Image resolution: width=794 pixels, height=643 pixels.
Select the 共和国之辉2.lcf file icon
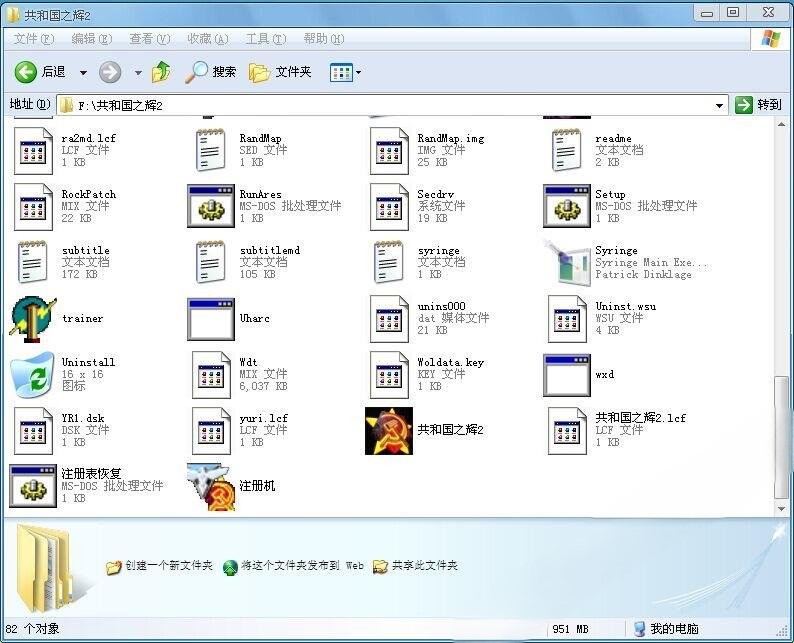click(567, 431)
